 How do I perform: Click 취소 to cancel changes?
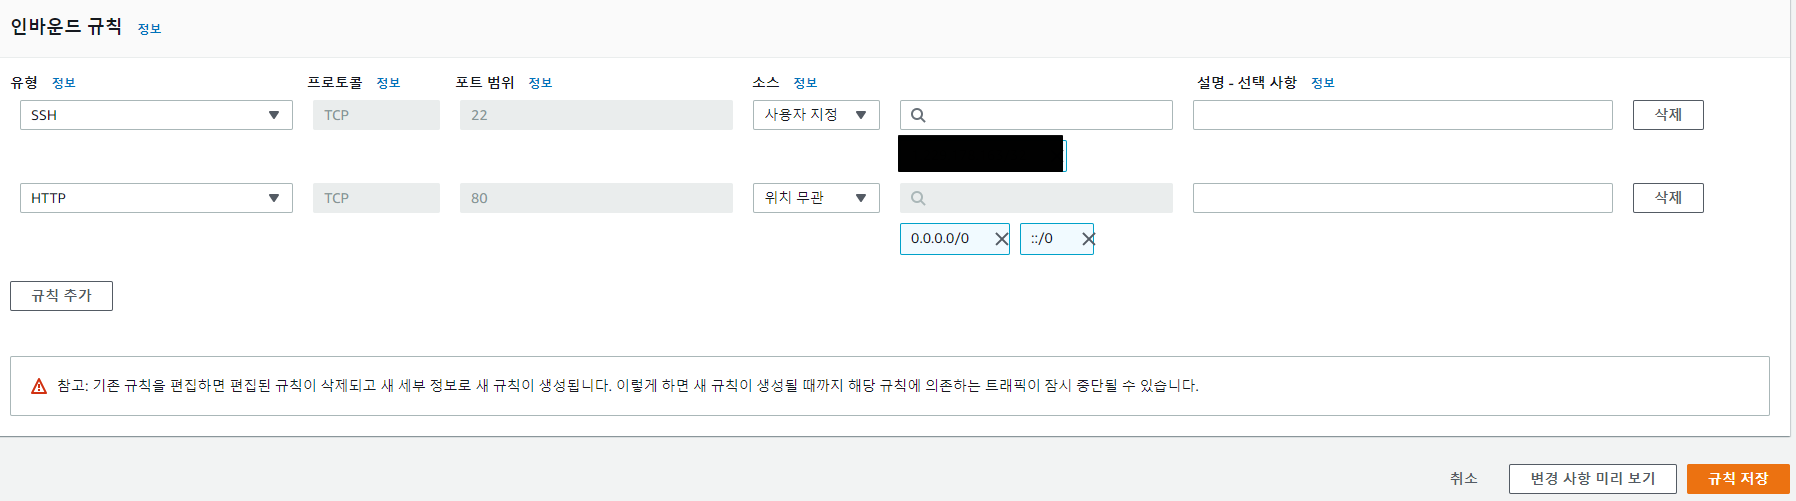click(1463, 479)
